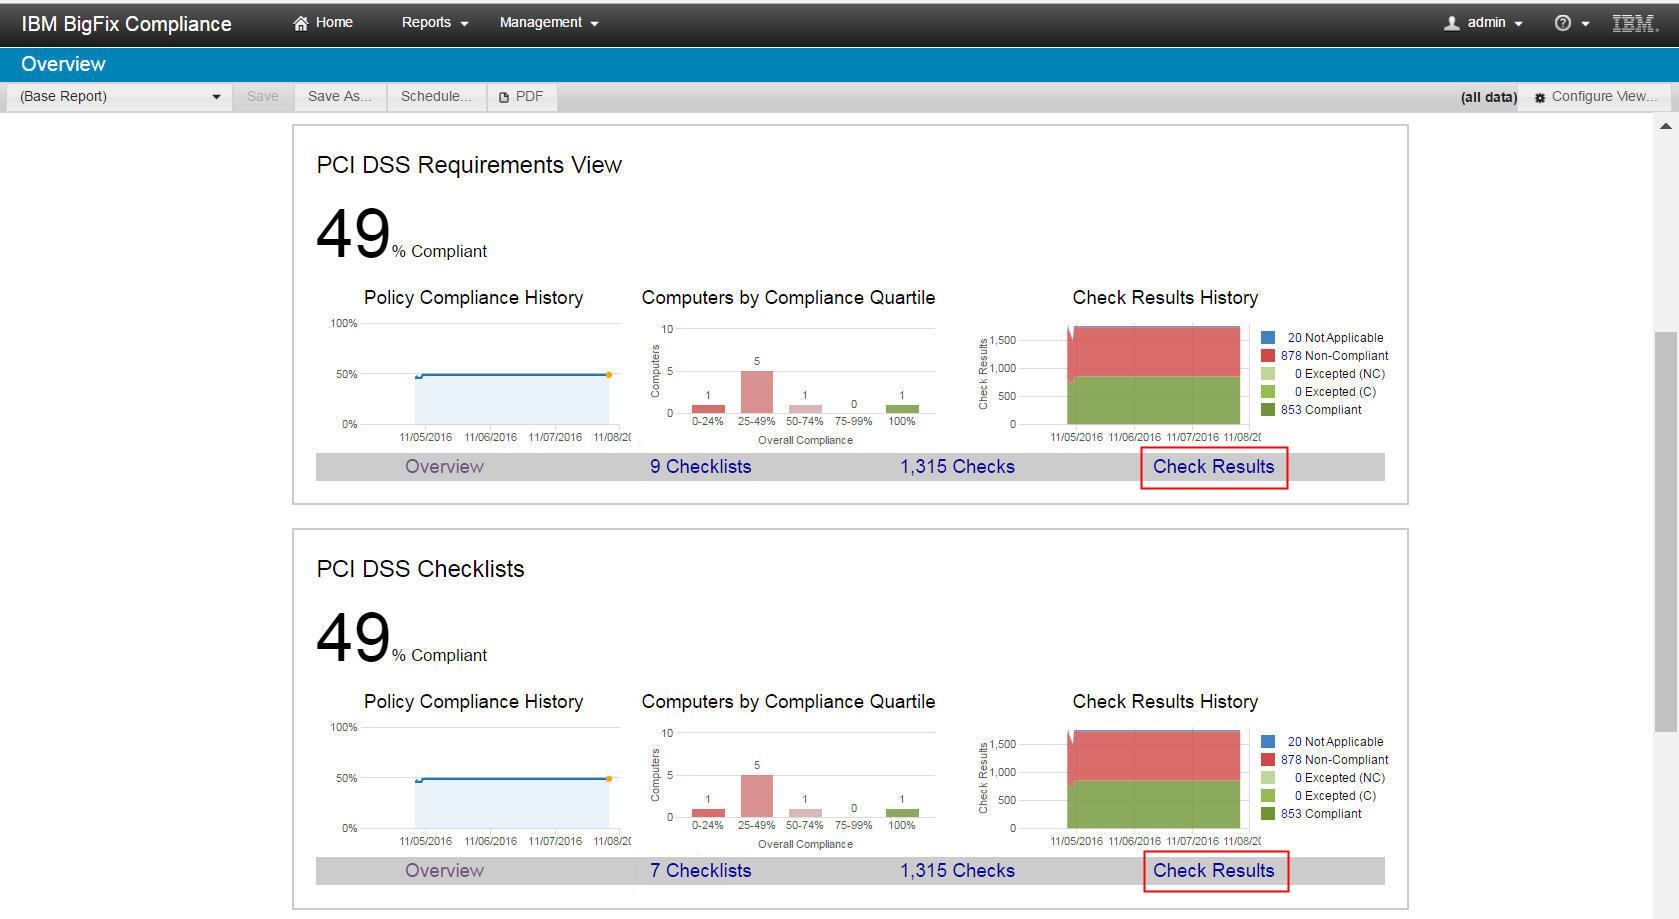
Task: Click the blue Not Applicable legend swatch in Requirements View
Action: tap(1268, 338)
